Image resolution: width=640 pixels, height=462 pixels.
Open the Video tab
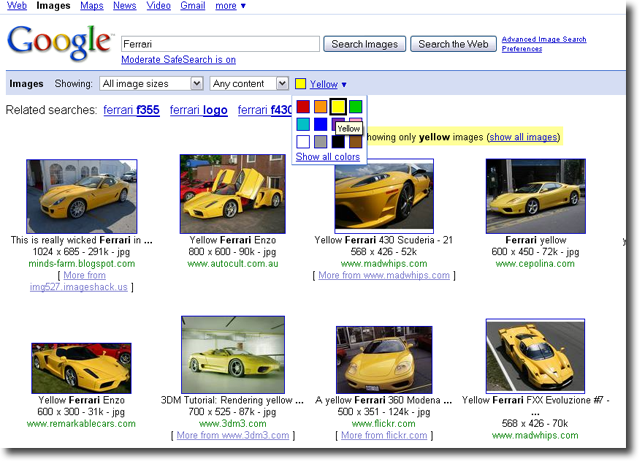tap(158, 6)
